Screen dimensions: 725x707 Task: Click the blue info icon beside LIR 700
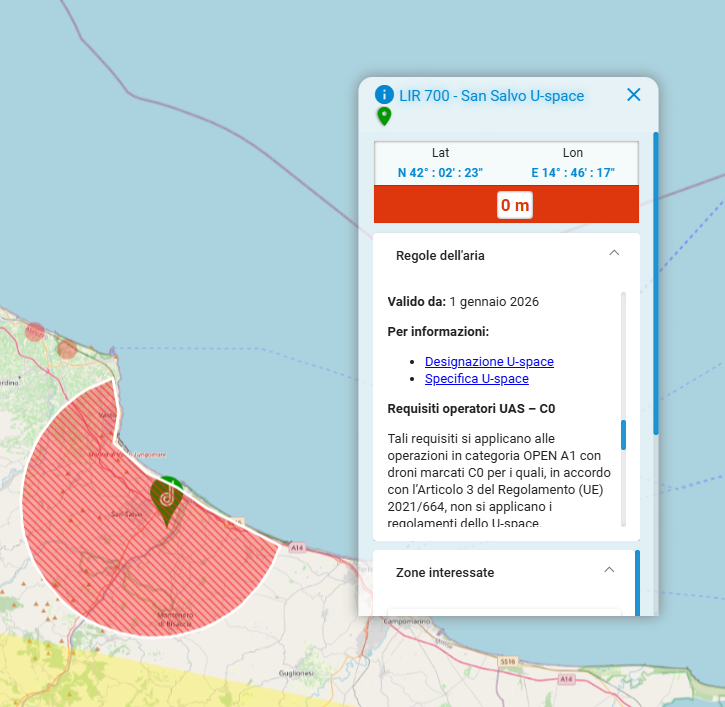384,94
